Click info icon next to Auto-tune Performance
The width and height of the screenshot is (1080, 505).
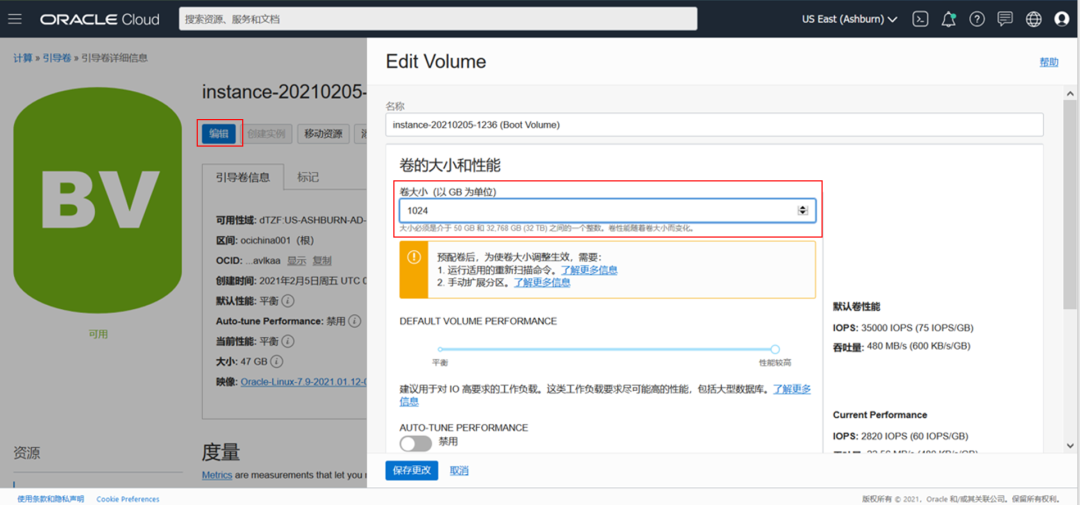[354, 321]
